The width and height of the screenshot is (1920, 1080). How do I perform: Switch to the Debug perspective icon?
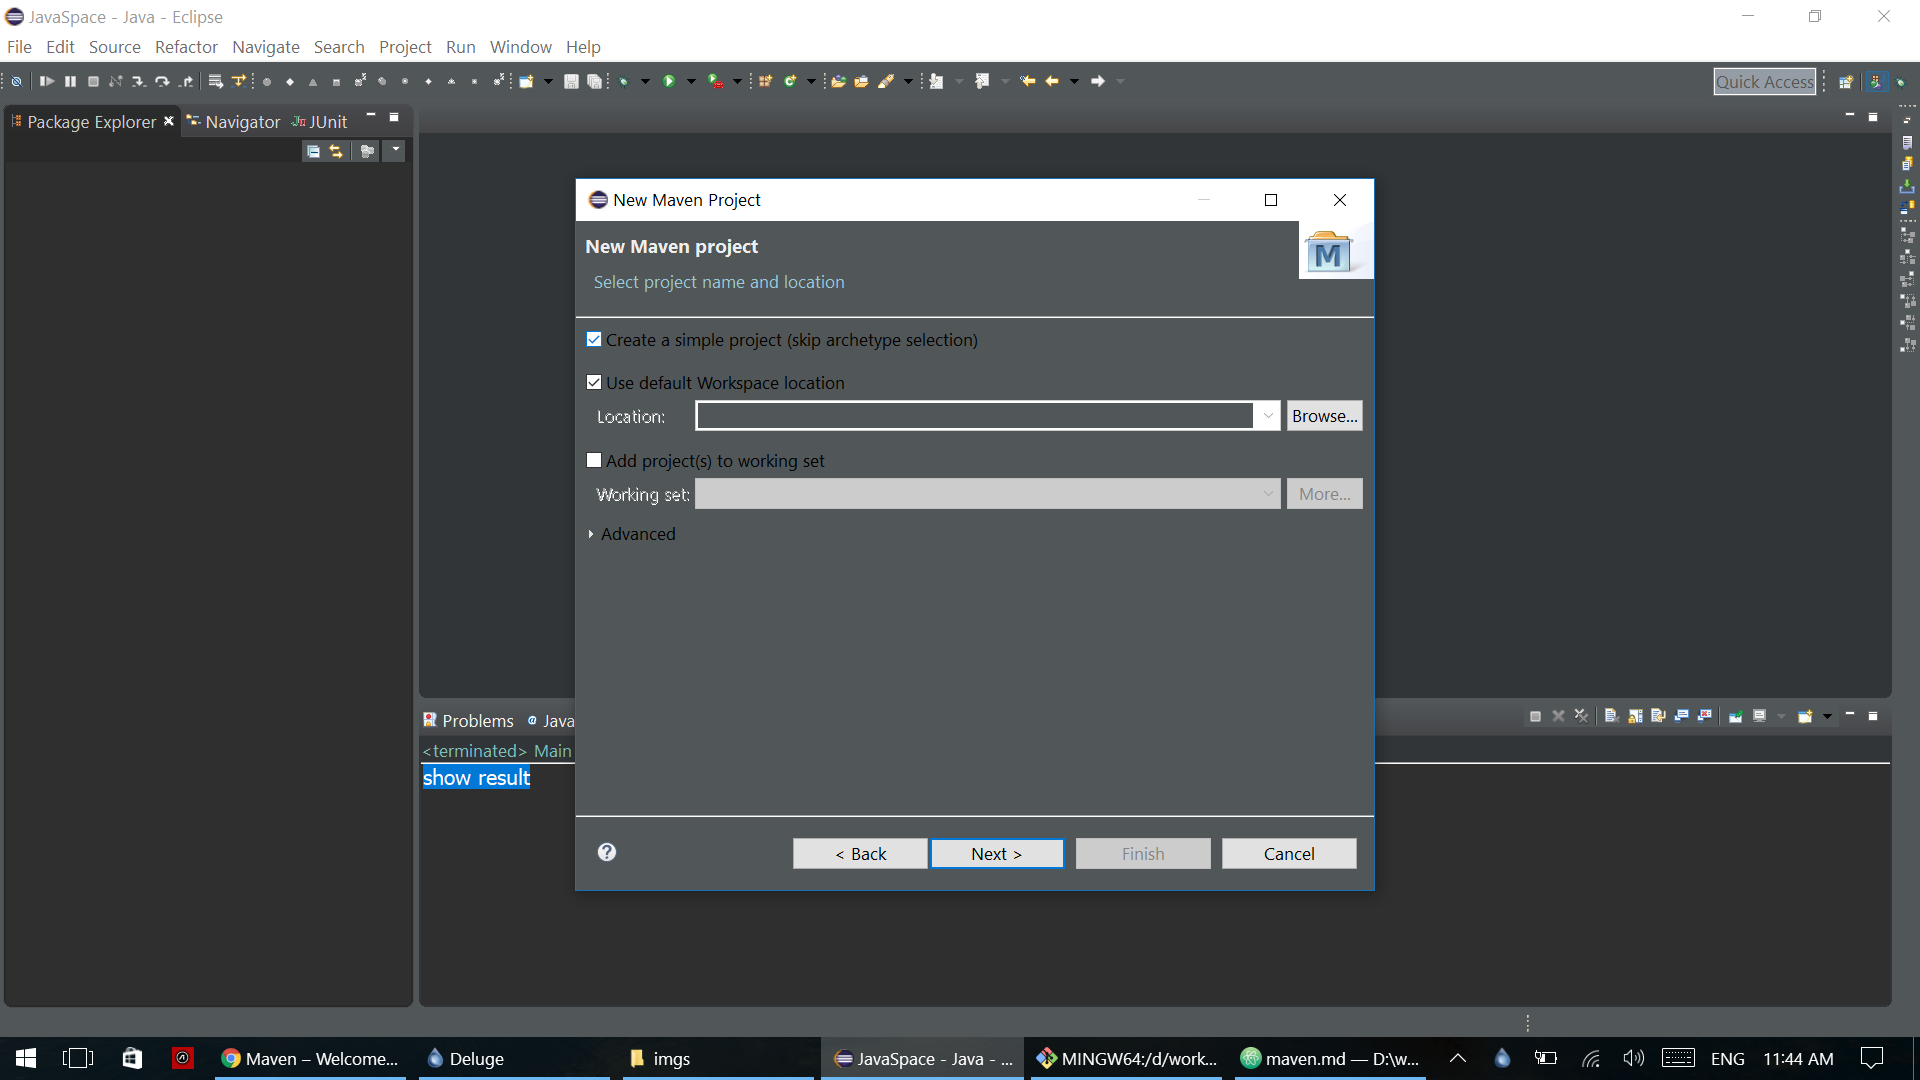[1901, 82]
